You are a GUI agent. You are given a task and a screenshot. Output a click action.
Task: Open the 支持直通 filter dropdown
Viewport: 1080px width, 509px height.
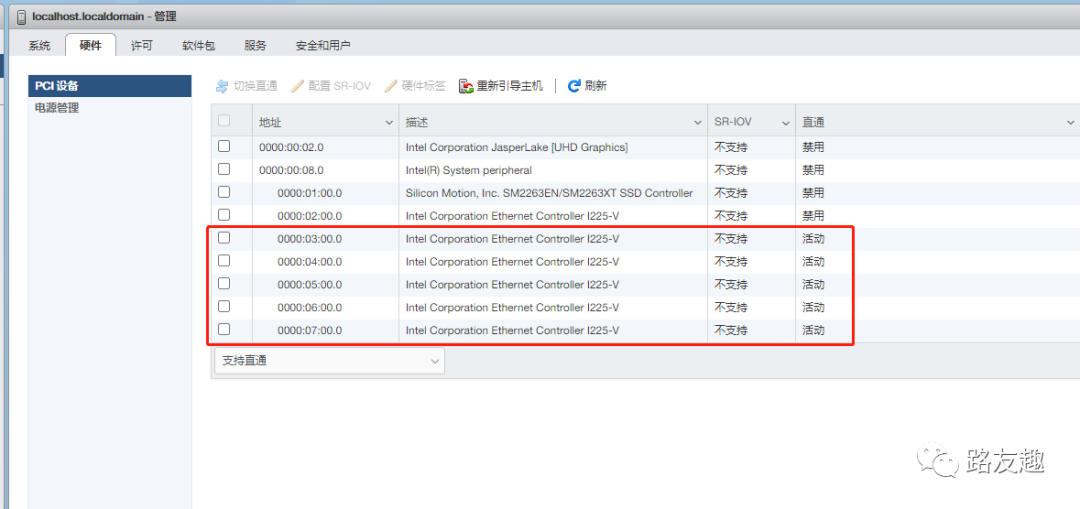click(329, 361)
